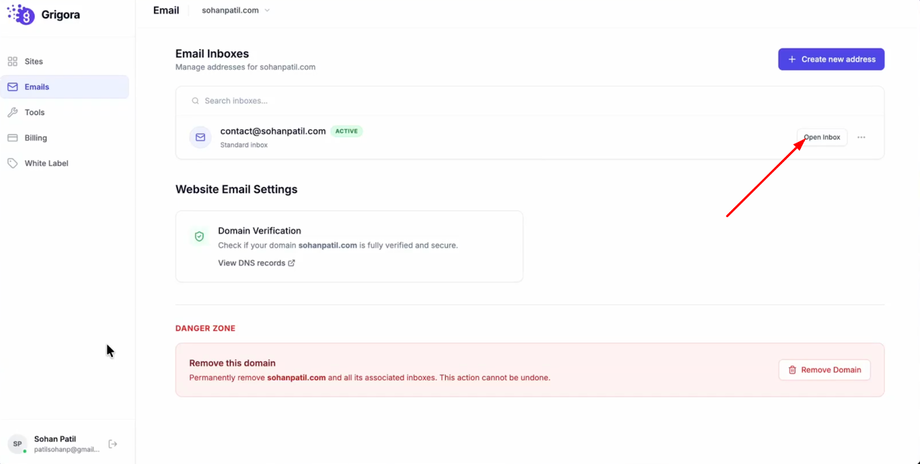The height and width of the screenshot is (464, 920).
Task: Go to the Billing page
Action: [x=36, y=138]
